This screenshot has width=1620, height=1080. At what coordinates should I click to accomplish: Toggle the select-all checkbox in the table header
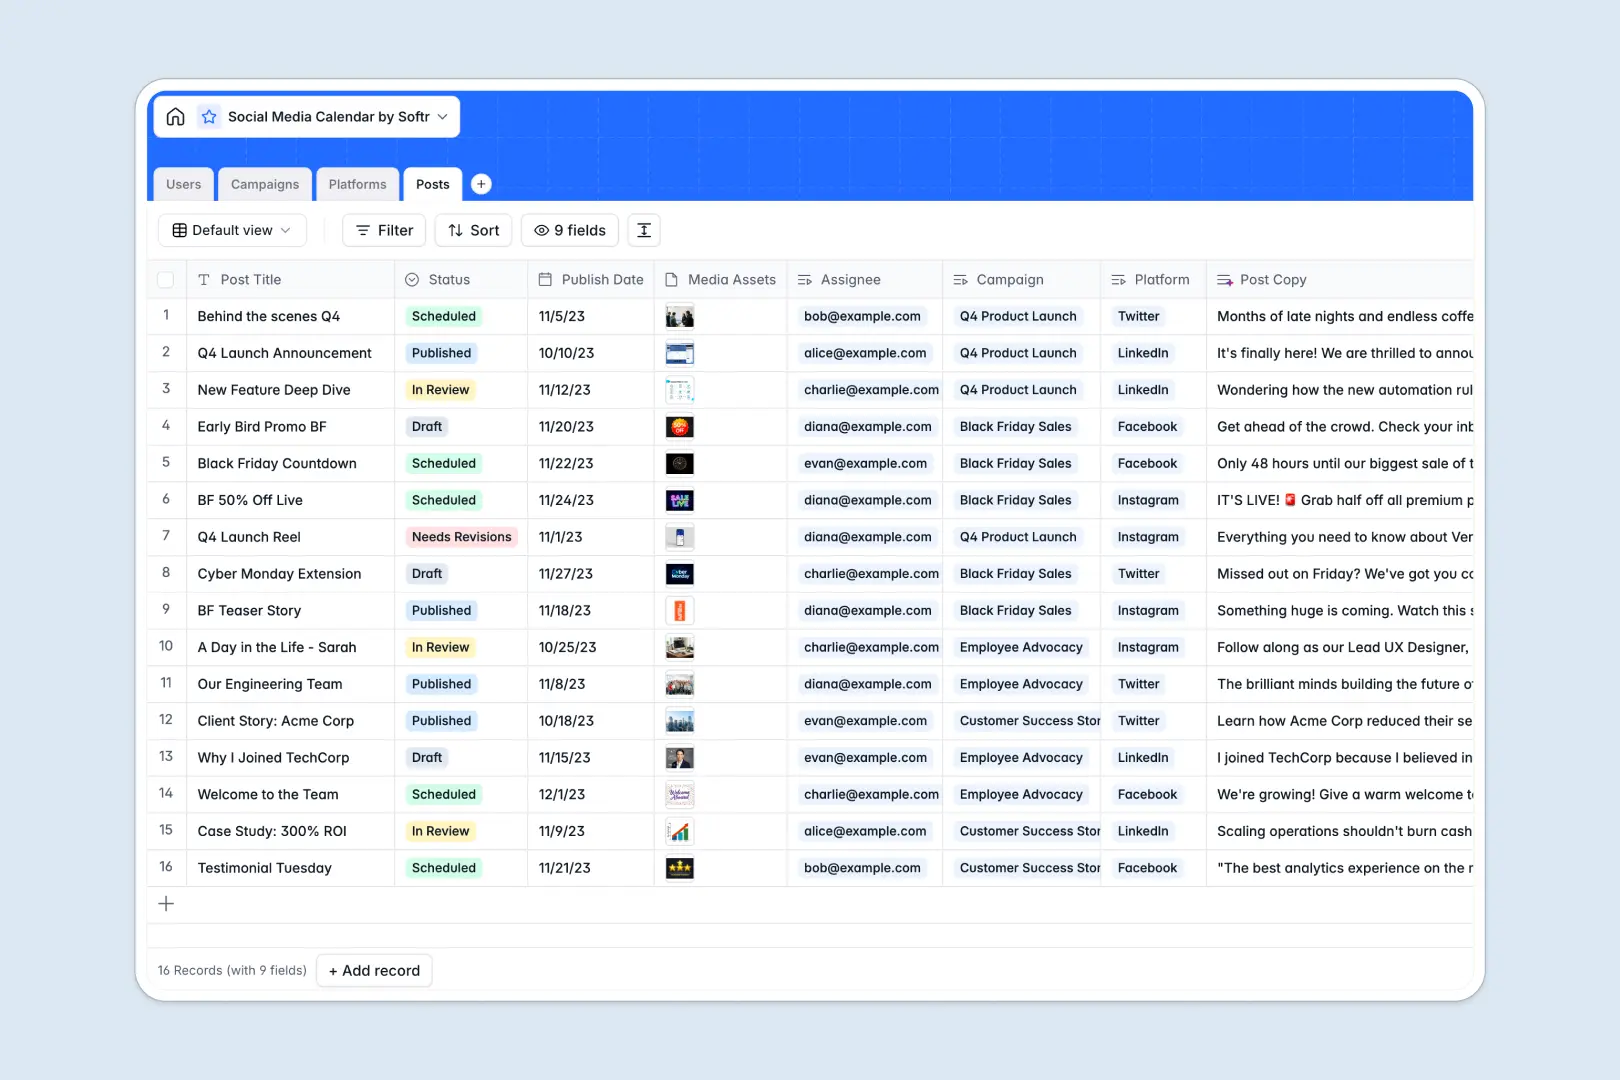point(166,279)
